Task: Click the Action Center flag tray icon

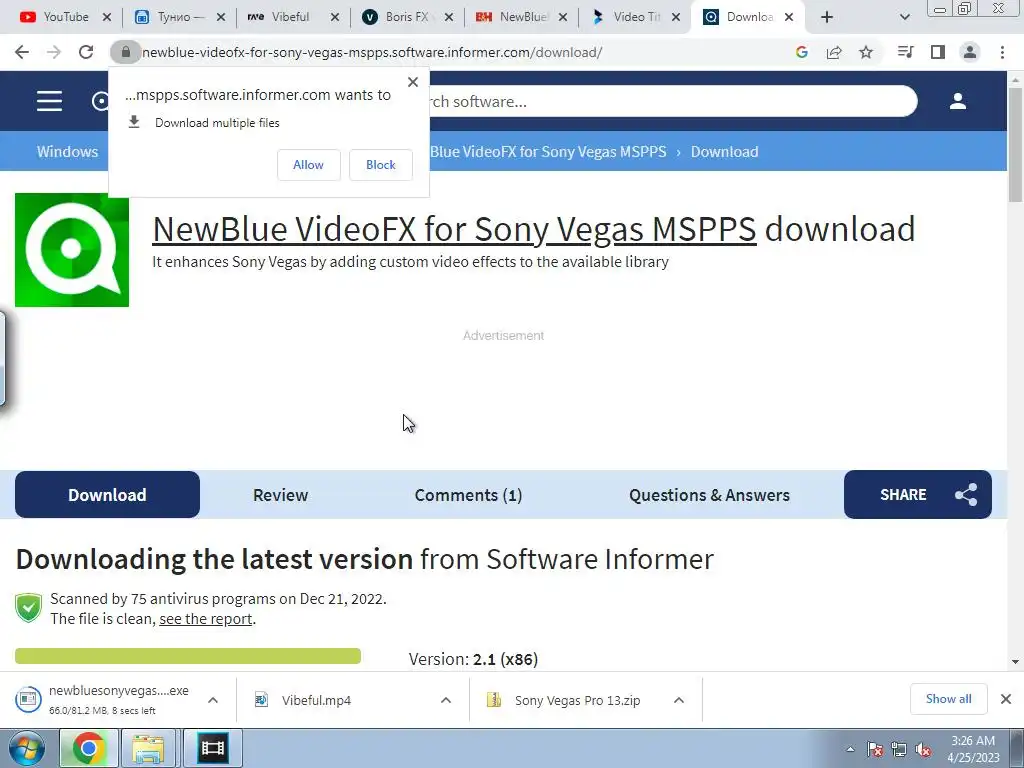Action: (x=875, y=750)
